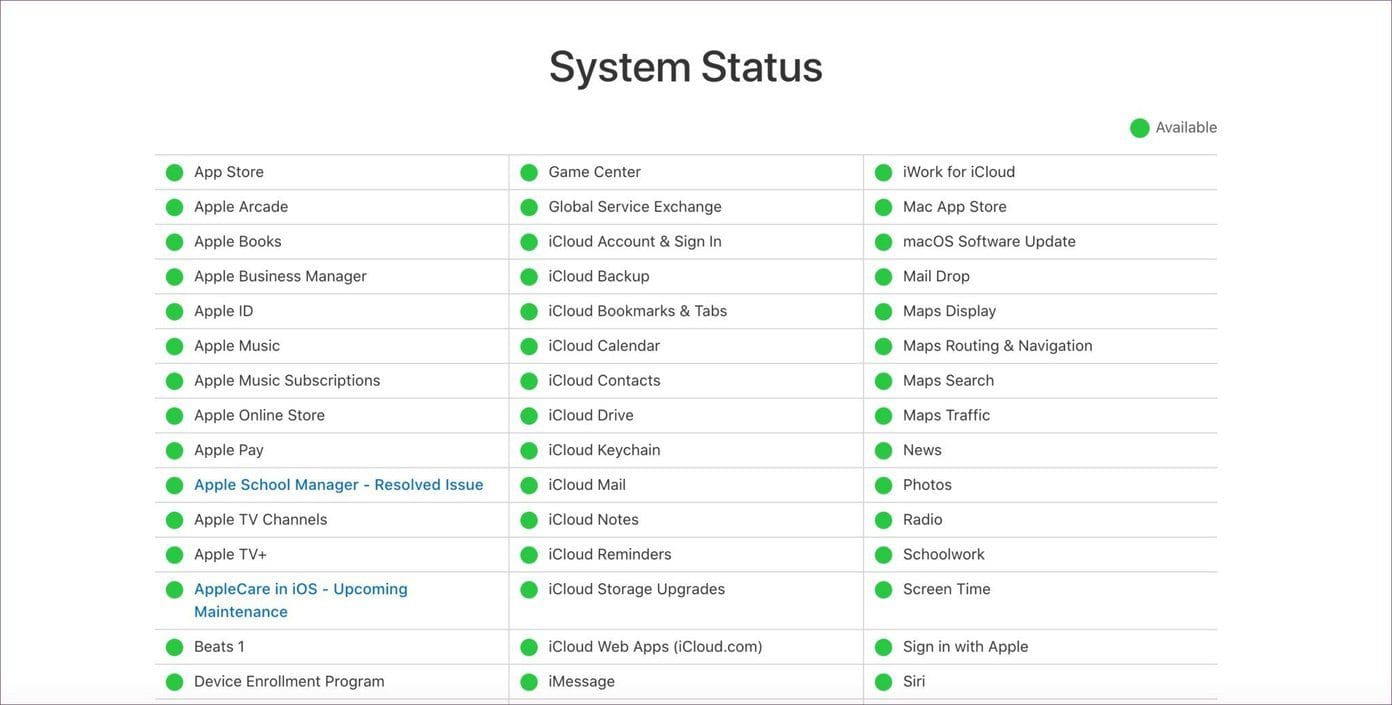This screenshot has width=1392, height=705.
Task: Click the green status dot beside Mail Drop
Action: coord(883,276)
